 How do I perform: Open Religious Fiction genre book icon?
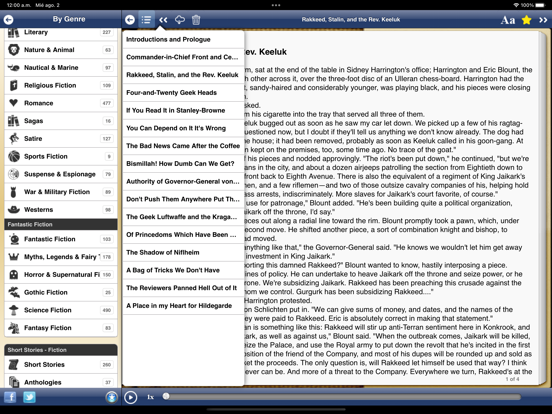pos(14,85)
